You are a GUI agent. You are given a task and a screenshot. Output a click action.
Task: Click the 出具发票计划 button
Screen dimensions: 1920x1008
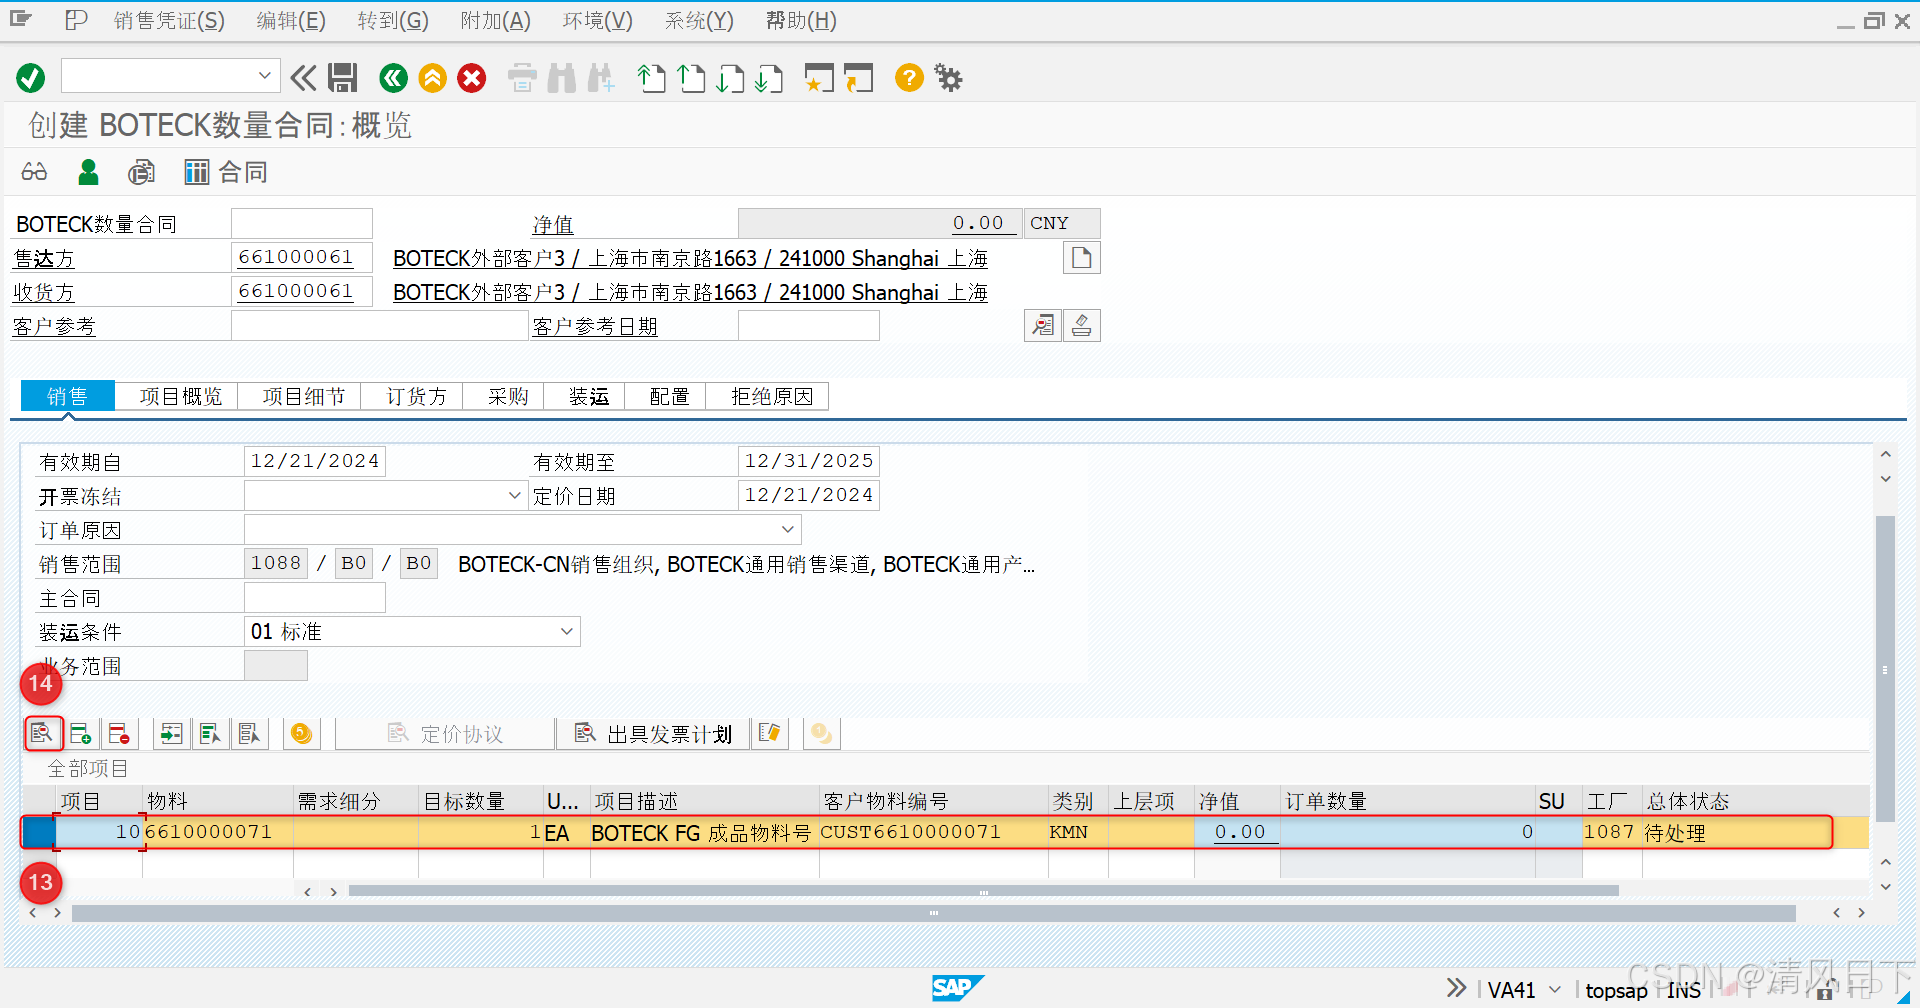click(655, 733)
